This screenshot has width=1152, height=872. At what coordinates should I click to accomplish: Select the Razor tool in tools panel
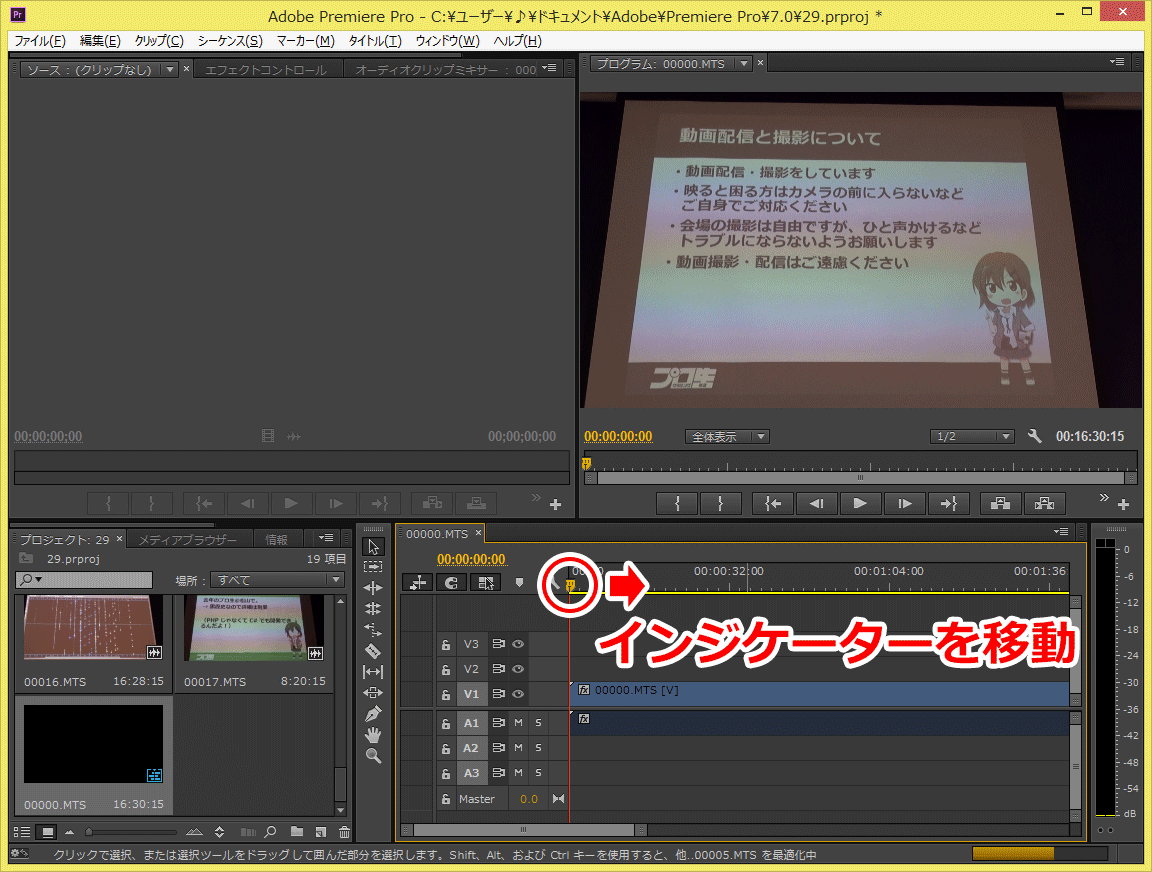[373, 651]
